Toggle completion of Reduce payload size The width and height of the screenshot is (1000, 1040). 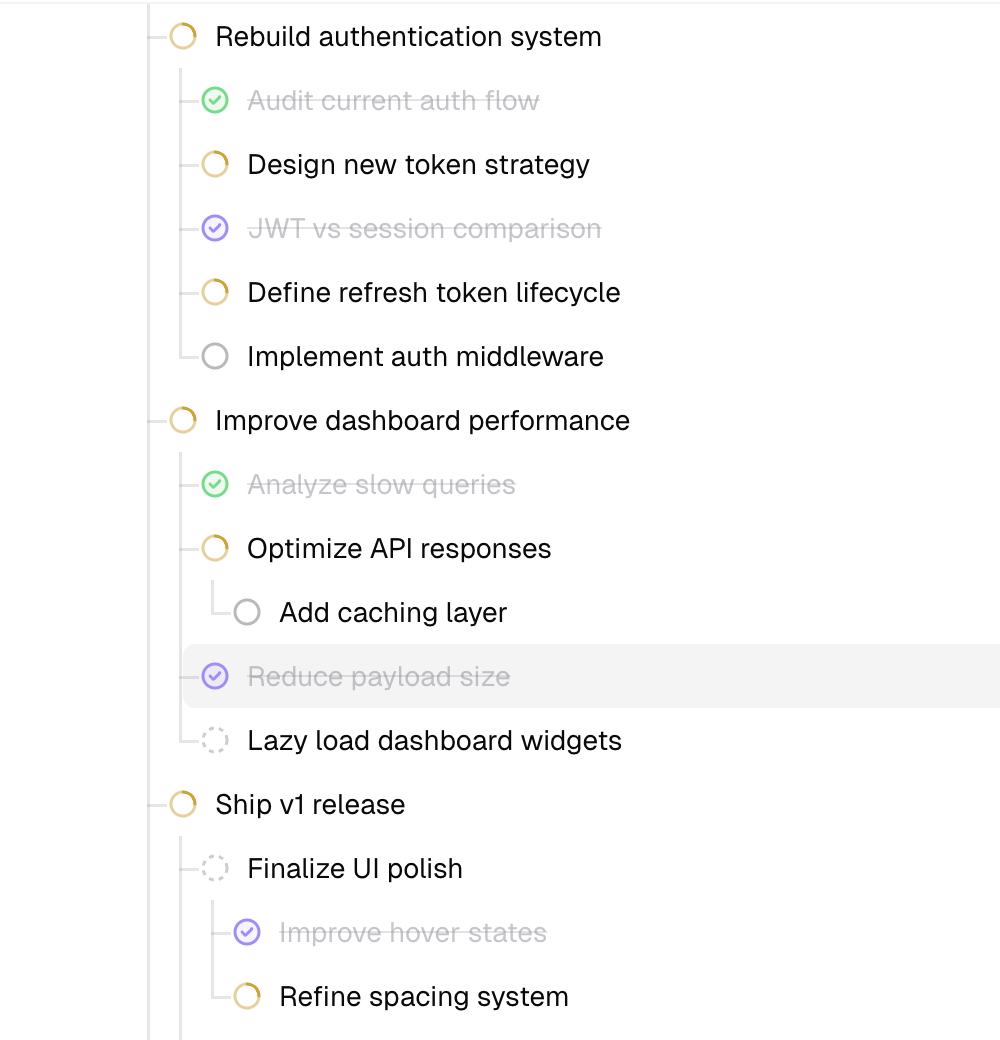pyautogui.click(x=215, y=676)
